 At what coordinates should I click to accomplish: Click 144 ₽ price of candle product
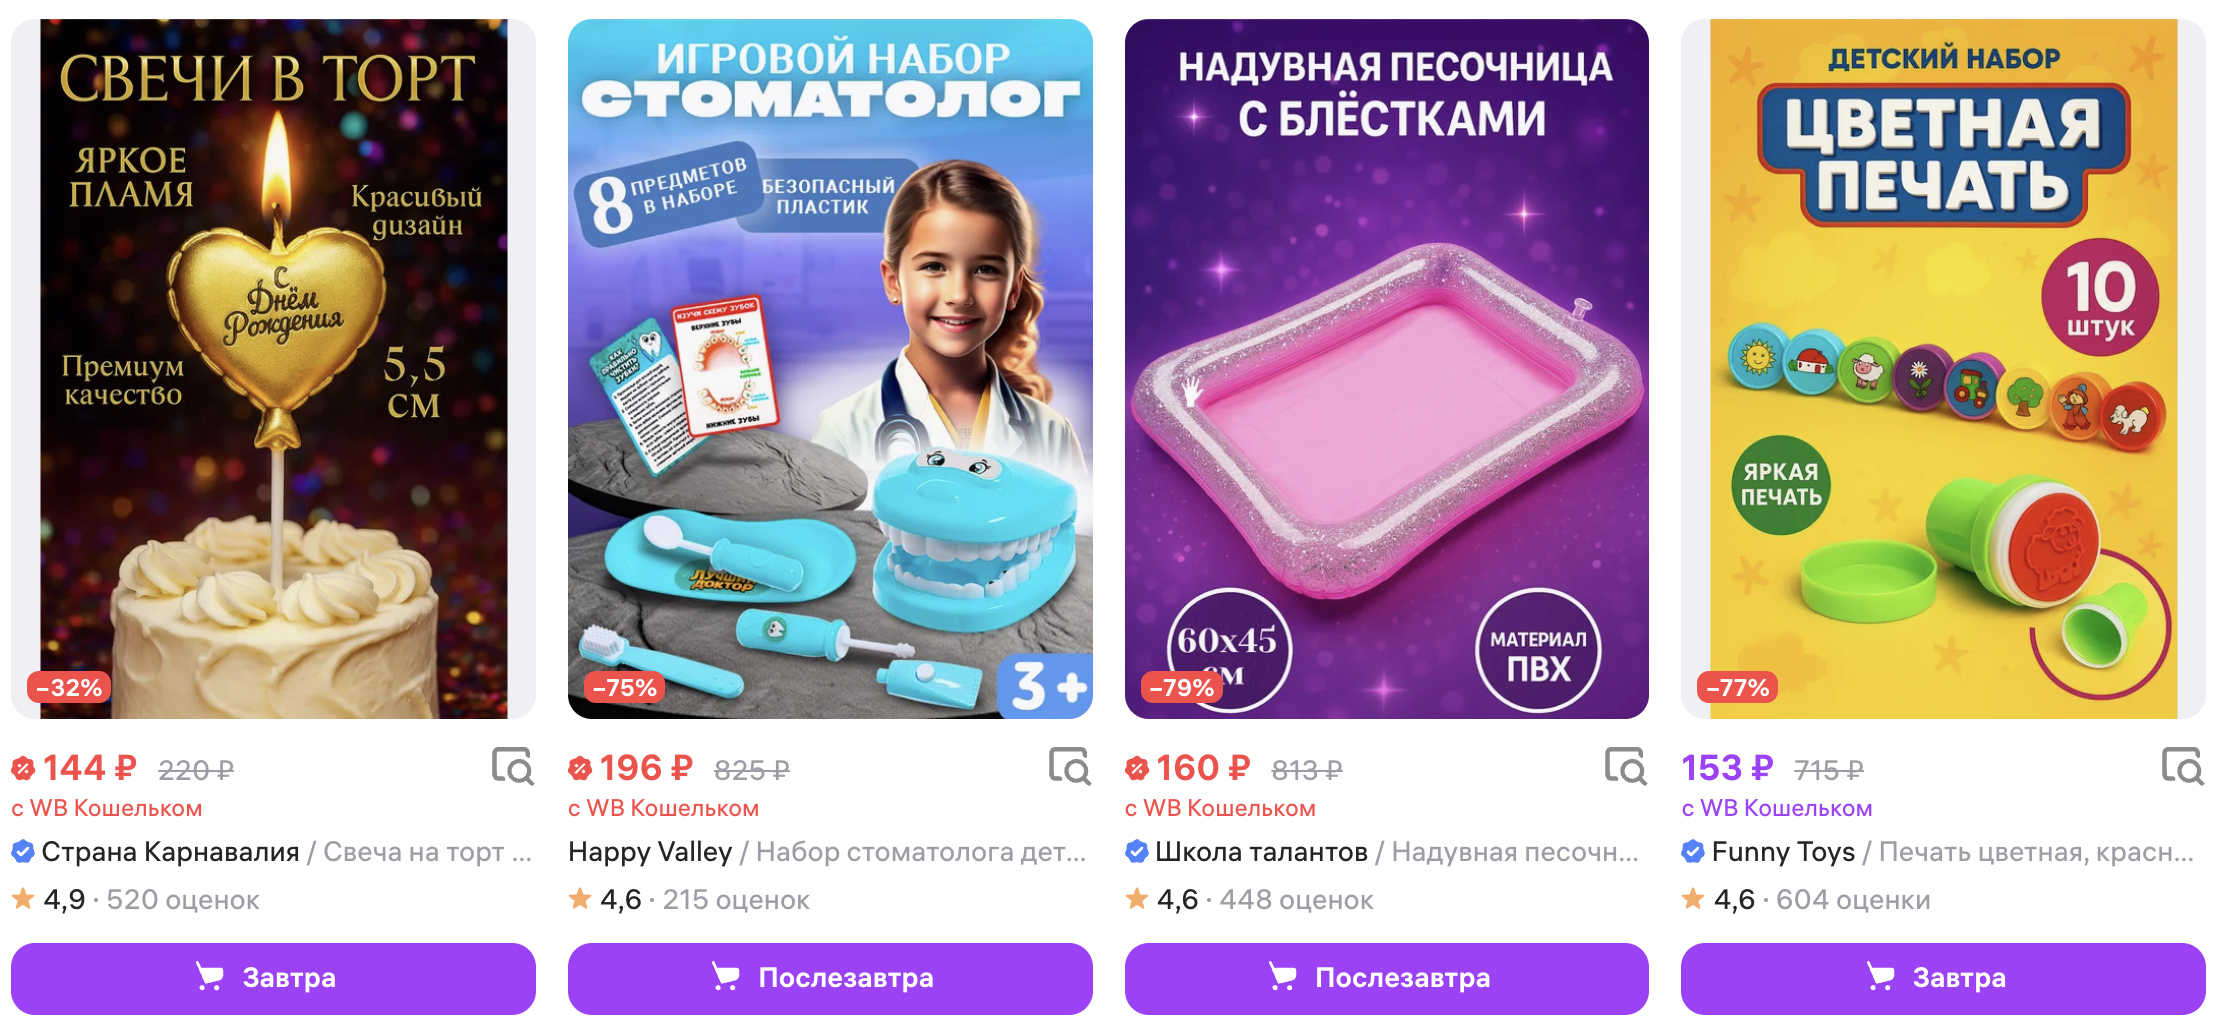point(89,768)
